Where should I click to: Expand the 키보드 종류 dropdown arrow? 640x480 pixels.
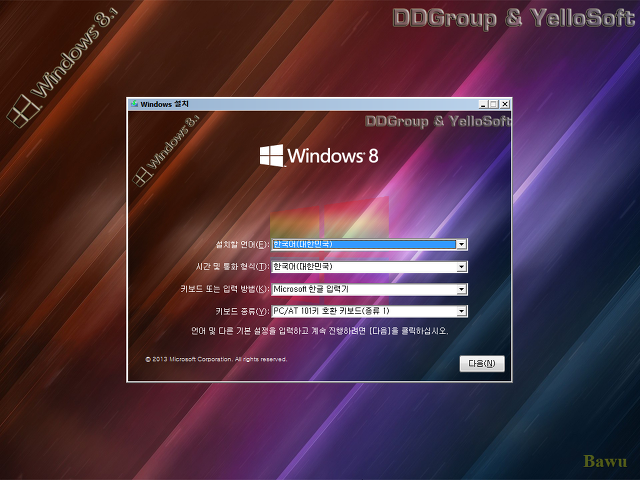click(461, 311)
